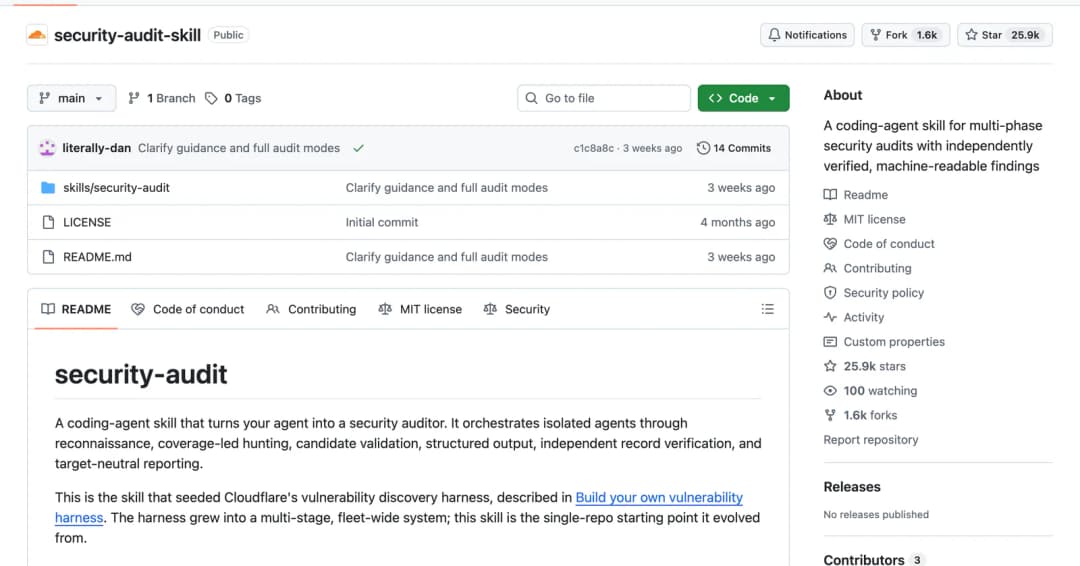Switch to the README tab

(x=76, y=309)
